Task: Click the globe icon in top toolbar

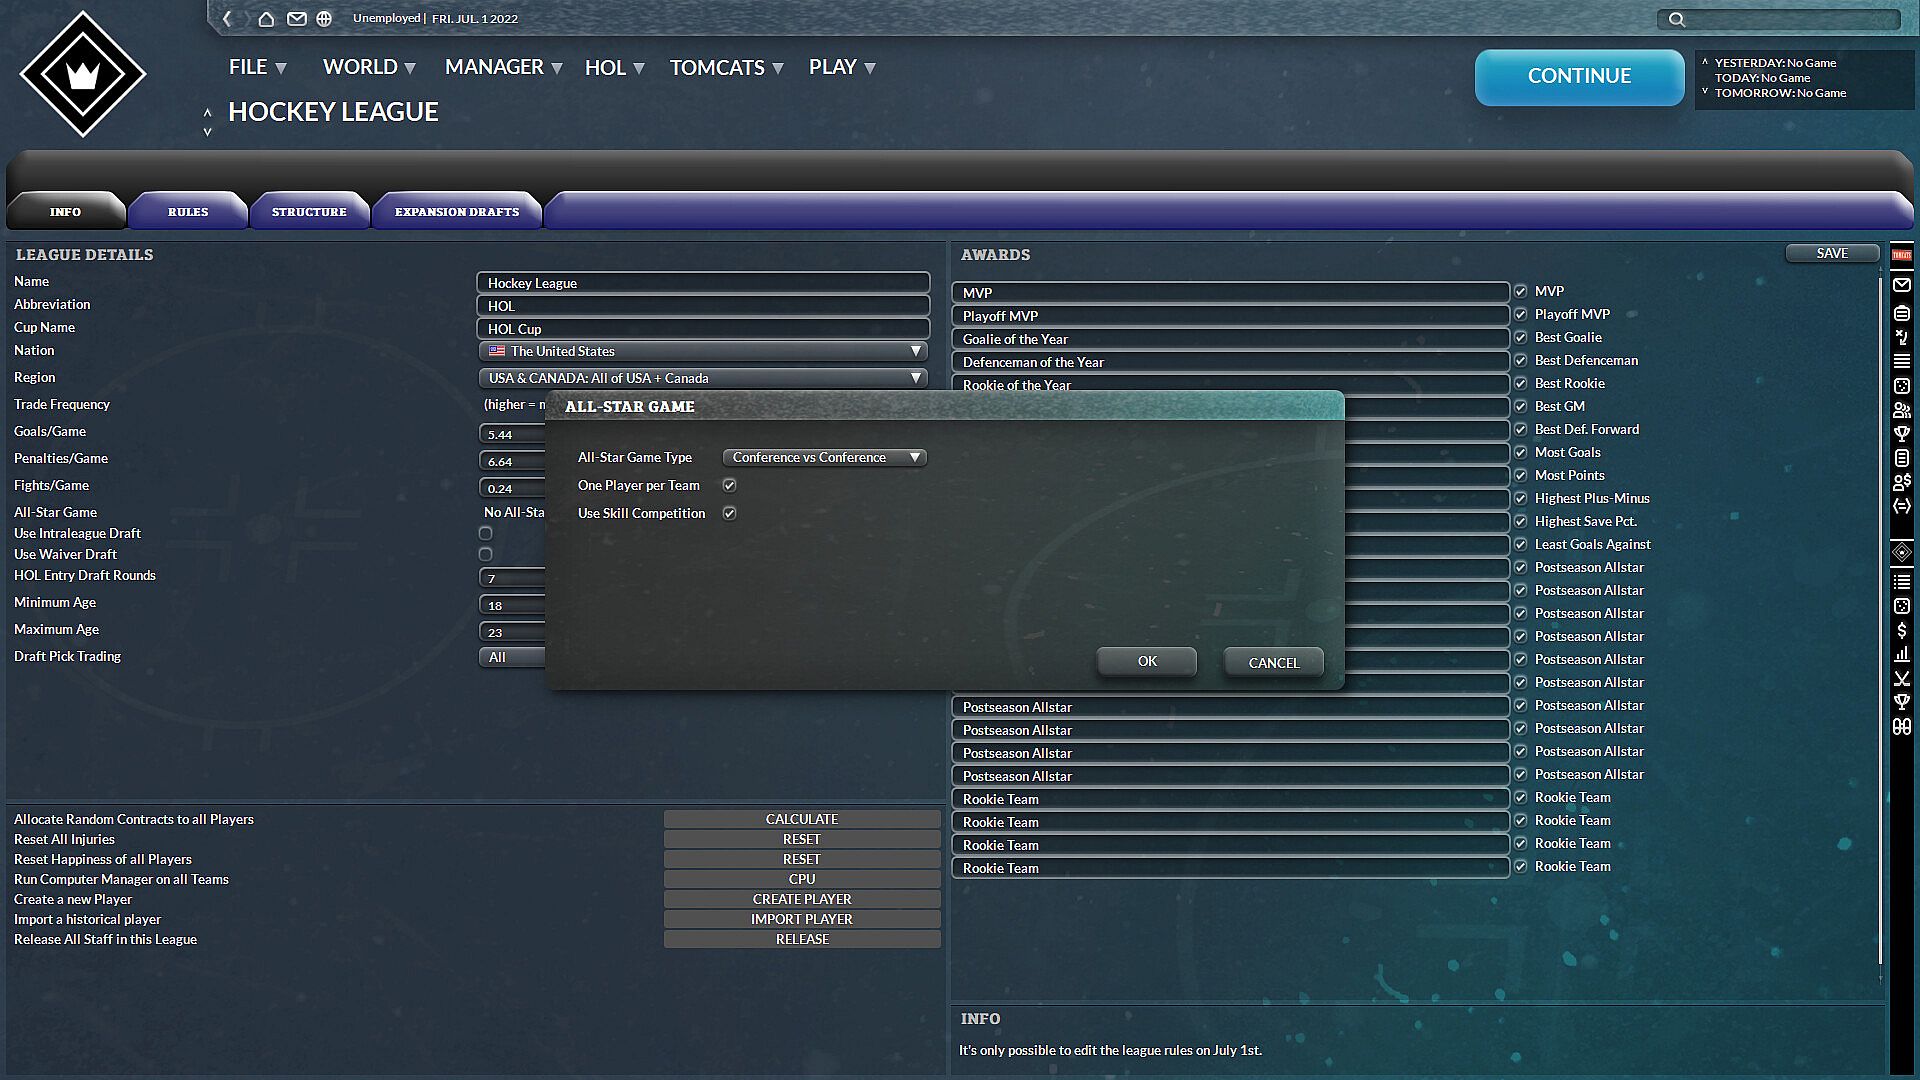Action: (x=324, y=19)
